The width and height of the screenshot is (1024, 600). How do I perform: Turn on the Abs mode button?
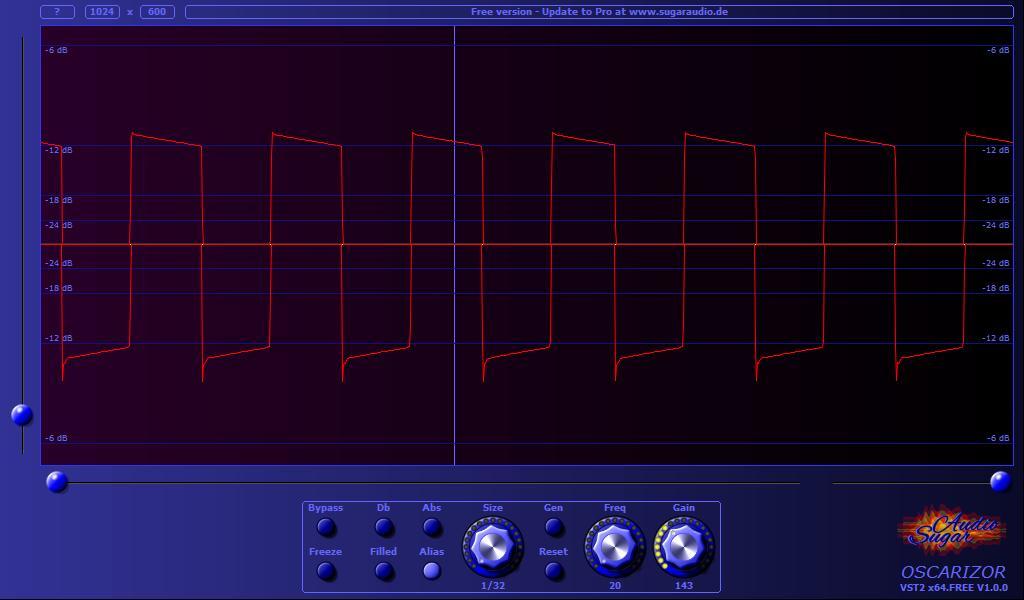pyautogui.click(x=432, y=527)
